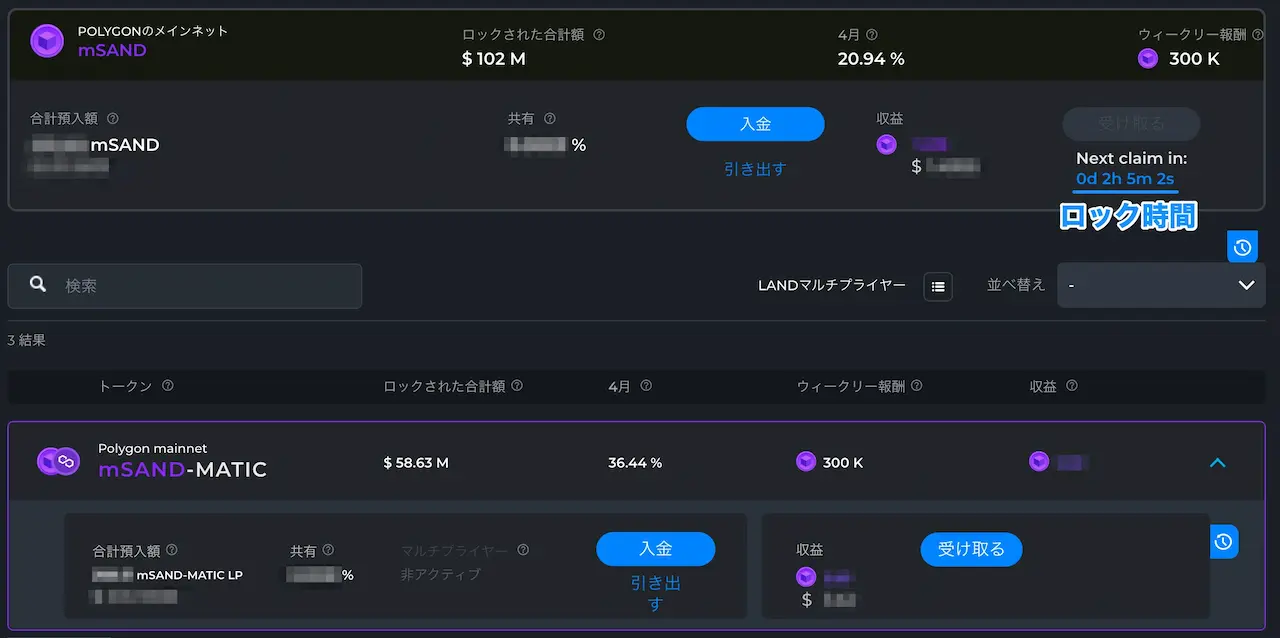Click the disabled 受け取る button at top
Image resolution: width=1280 pixels, height=638 pixels.
1131,124
